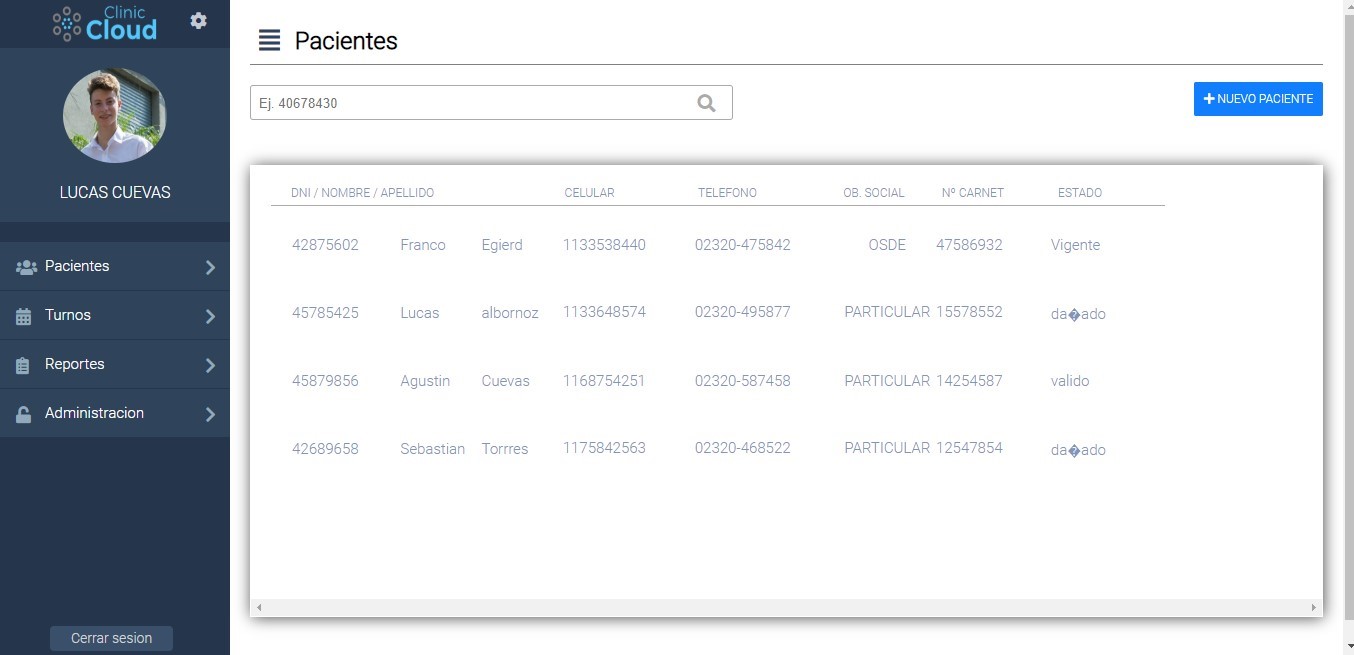Screen dimensions: 1354x655
Task: Open the Turnos menu item
Action: 115,315
